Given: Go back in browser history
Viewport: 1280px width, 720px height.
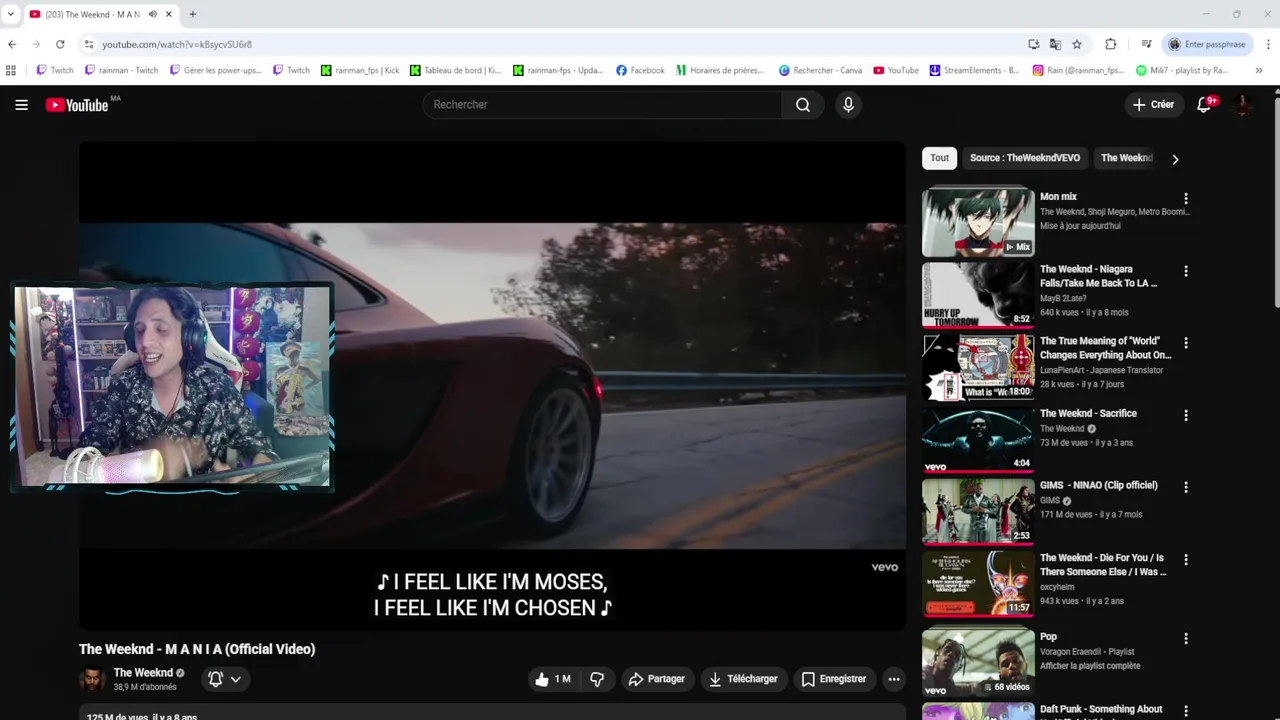Looking at the screenshot, I should tap(12, 44).
